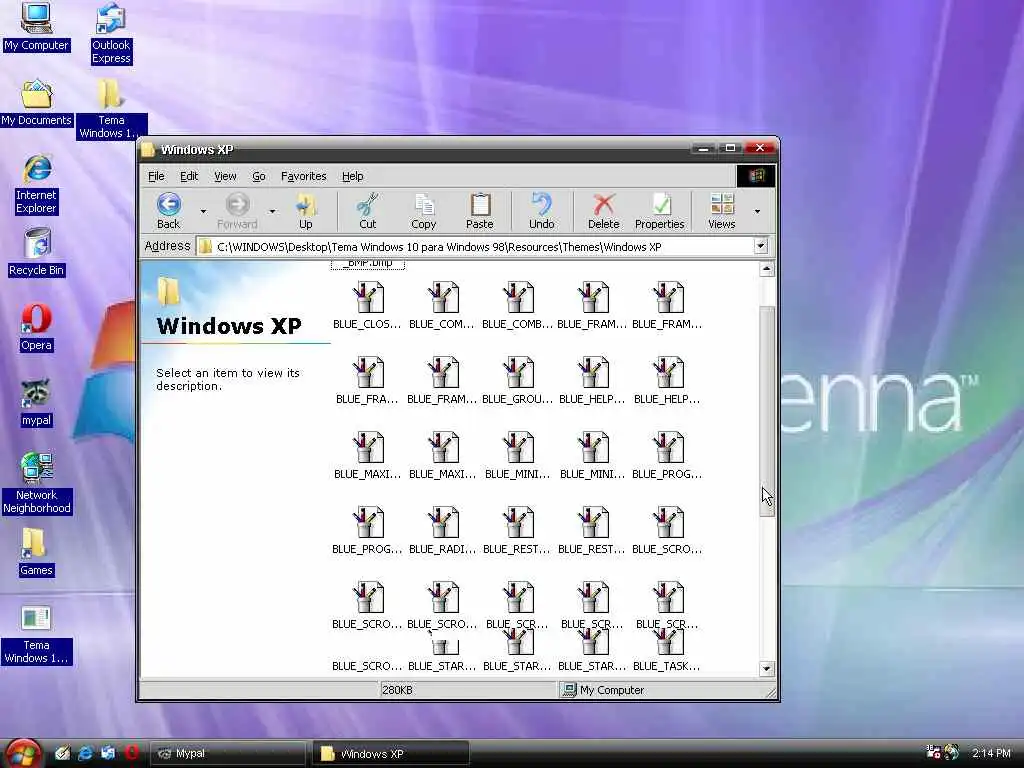Click the file list scroll up arrow
This screenshot has width=1024, height=768.
[767, 268]
